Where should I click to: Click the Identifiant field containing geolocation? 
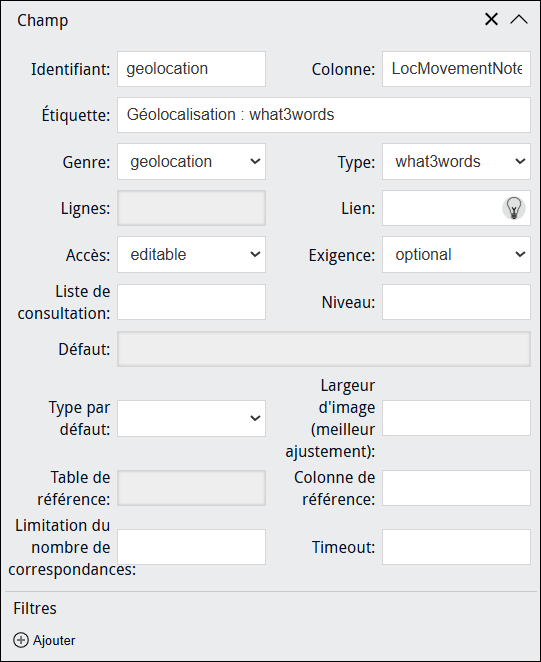coord(191,69)
